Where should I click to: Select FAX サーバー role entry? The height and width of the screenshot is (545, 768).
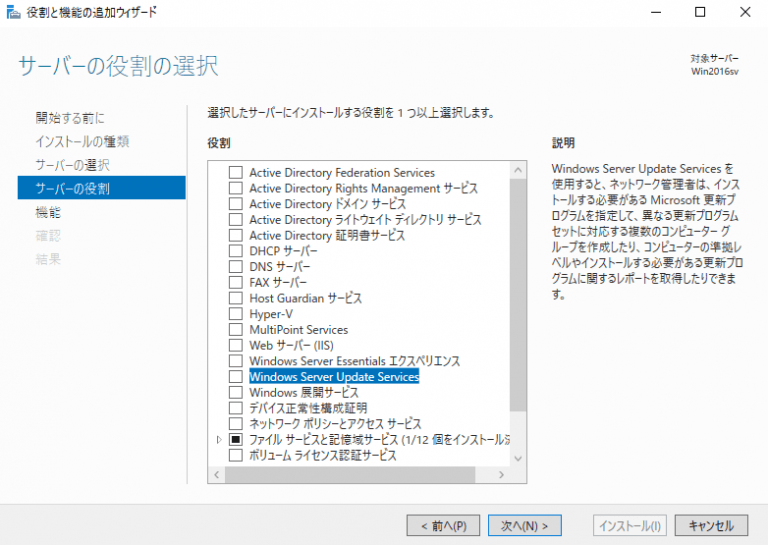click(280, 283)
